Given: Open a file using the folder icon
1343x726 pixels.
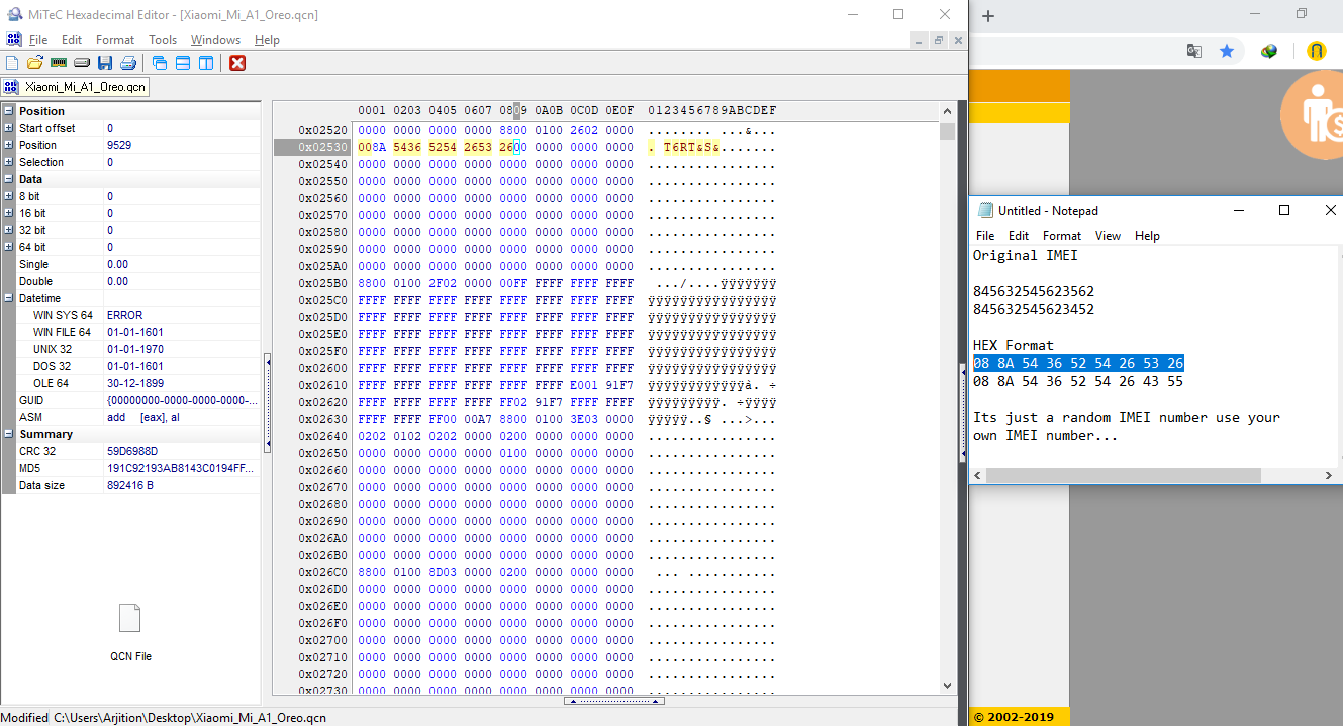Looking at the screenshot, I should (34, 63).
